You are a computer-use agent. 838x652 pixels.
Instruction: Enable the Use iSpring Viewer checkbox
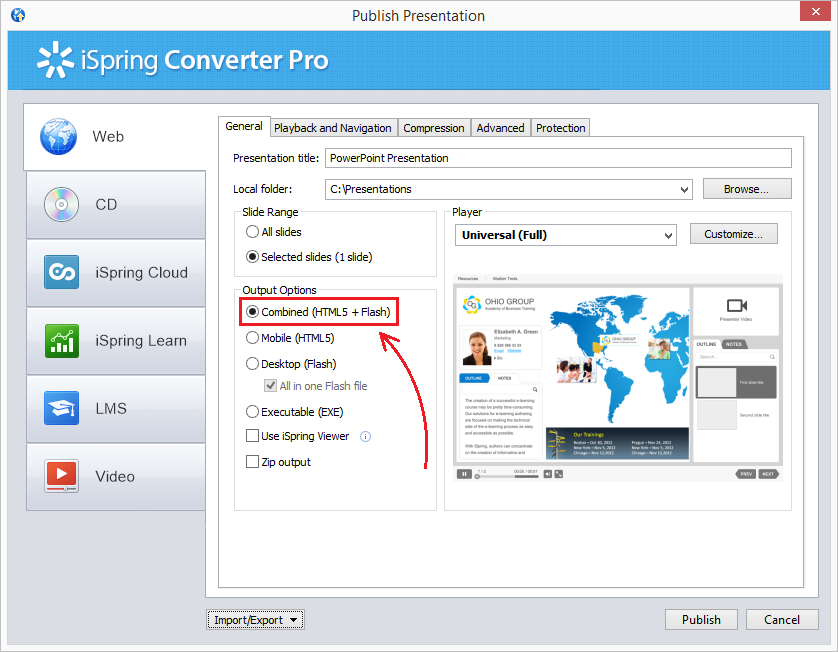click(252, 436)
